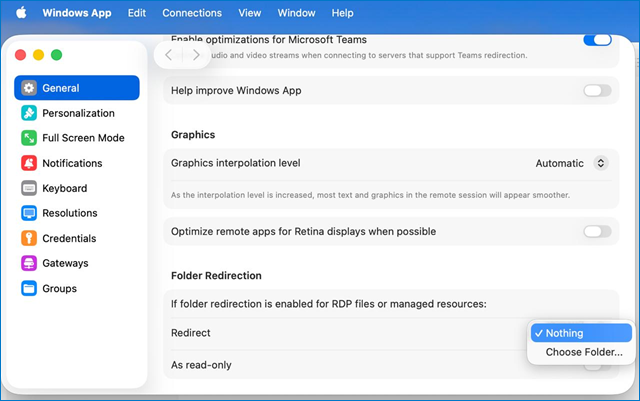The width and height of the screenshot is (640, 401).
Task: Click the Full Screen Mode icon
Action: tap(29, 138)
